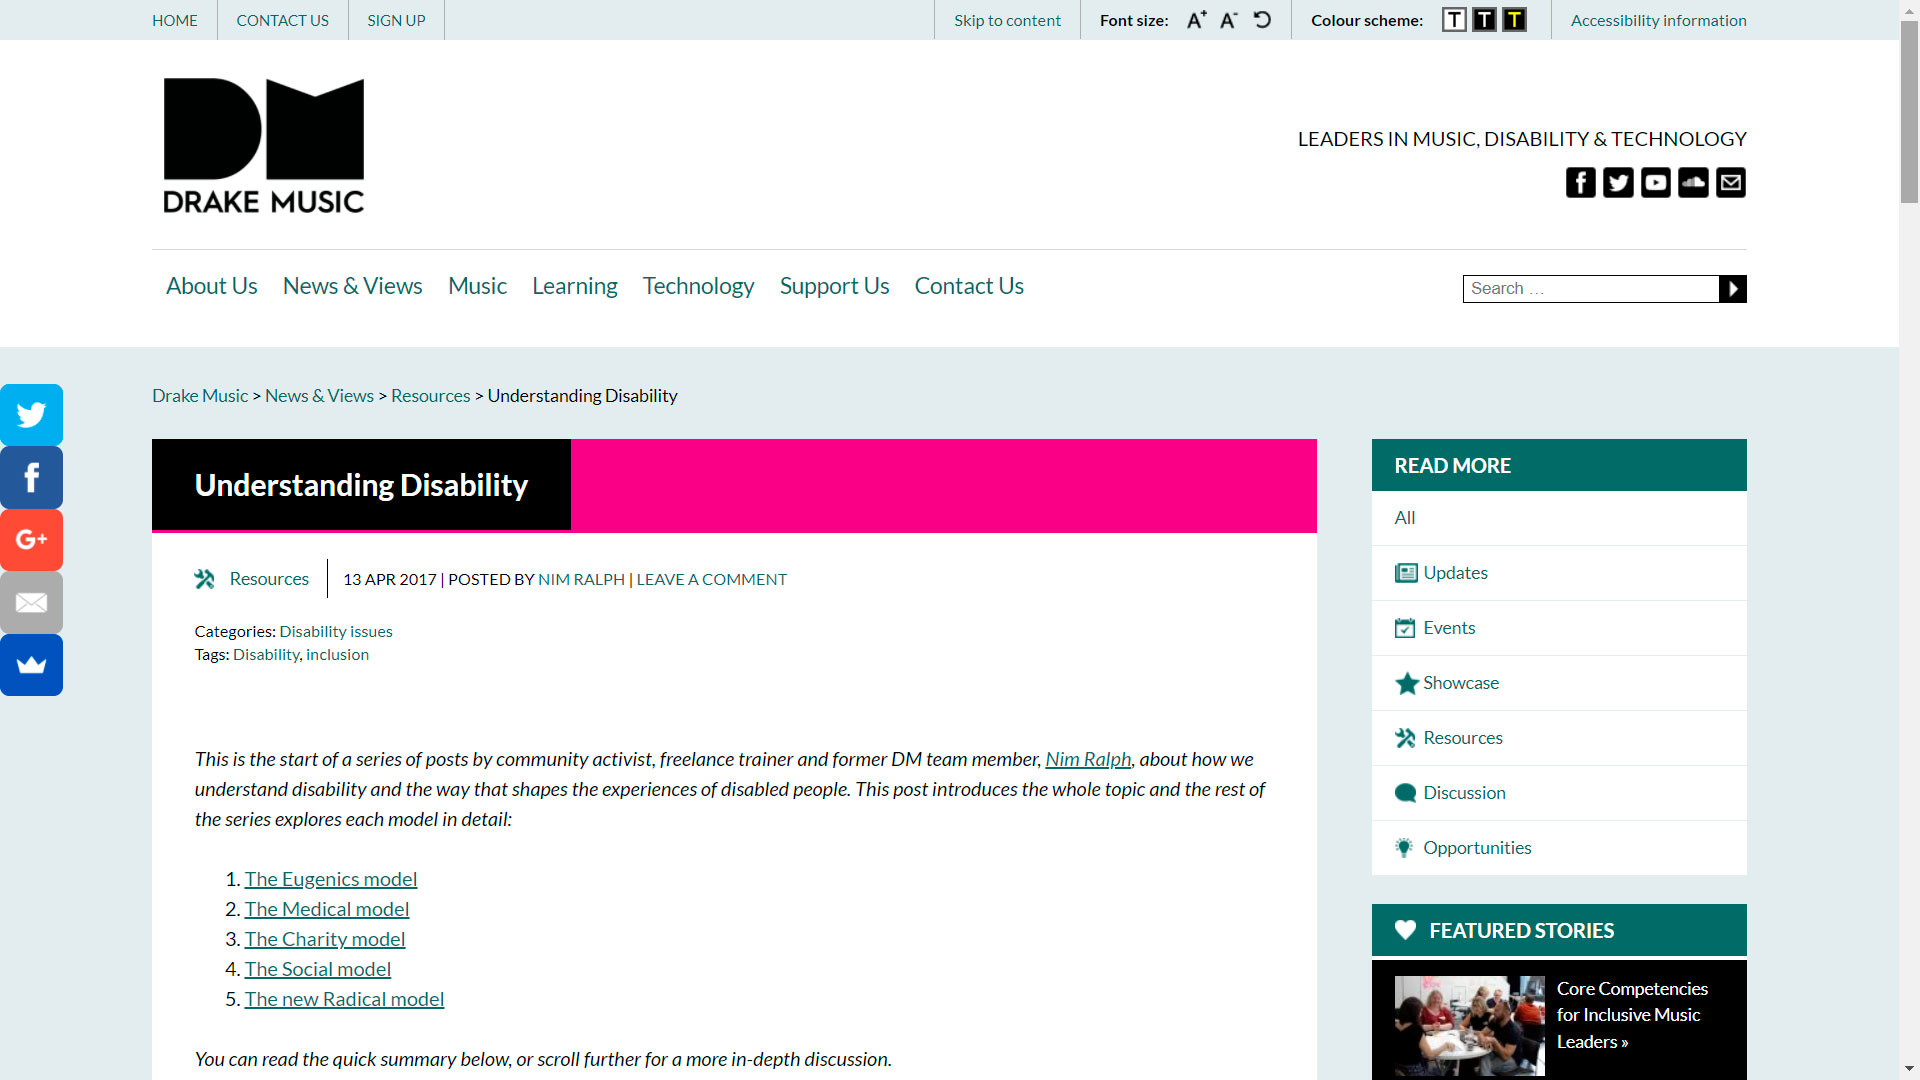Select the default white colour scheme
The width and height of the screenshot is (1920, 1080).
tap(1454, 20)
